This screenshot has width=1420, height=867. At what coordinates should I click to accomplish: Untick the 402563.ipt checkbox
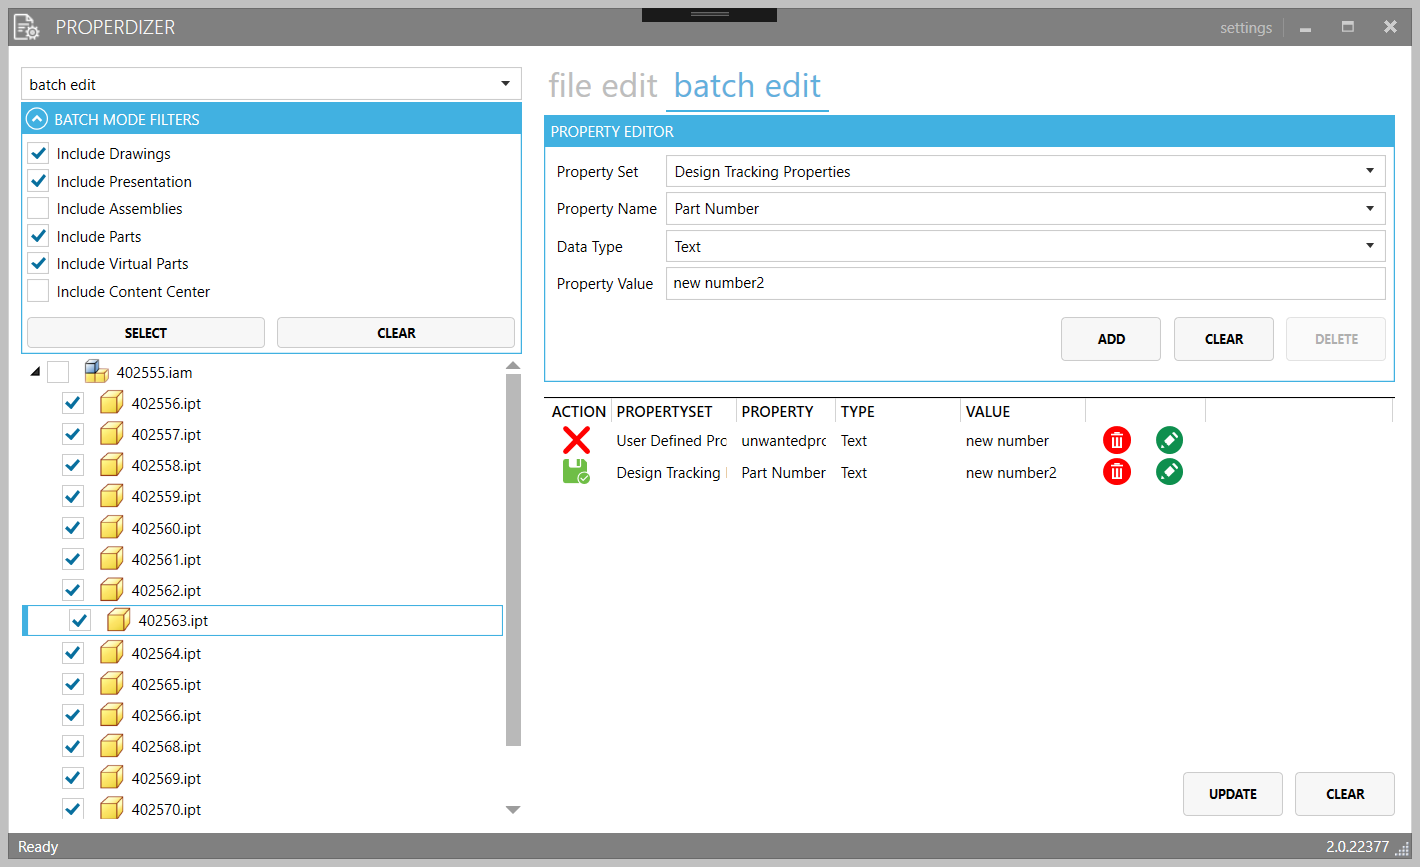point(80,620)
